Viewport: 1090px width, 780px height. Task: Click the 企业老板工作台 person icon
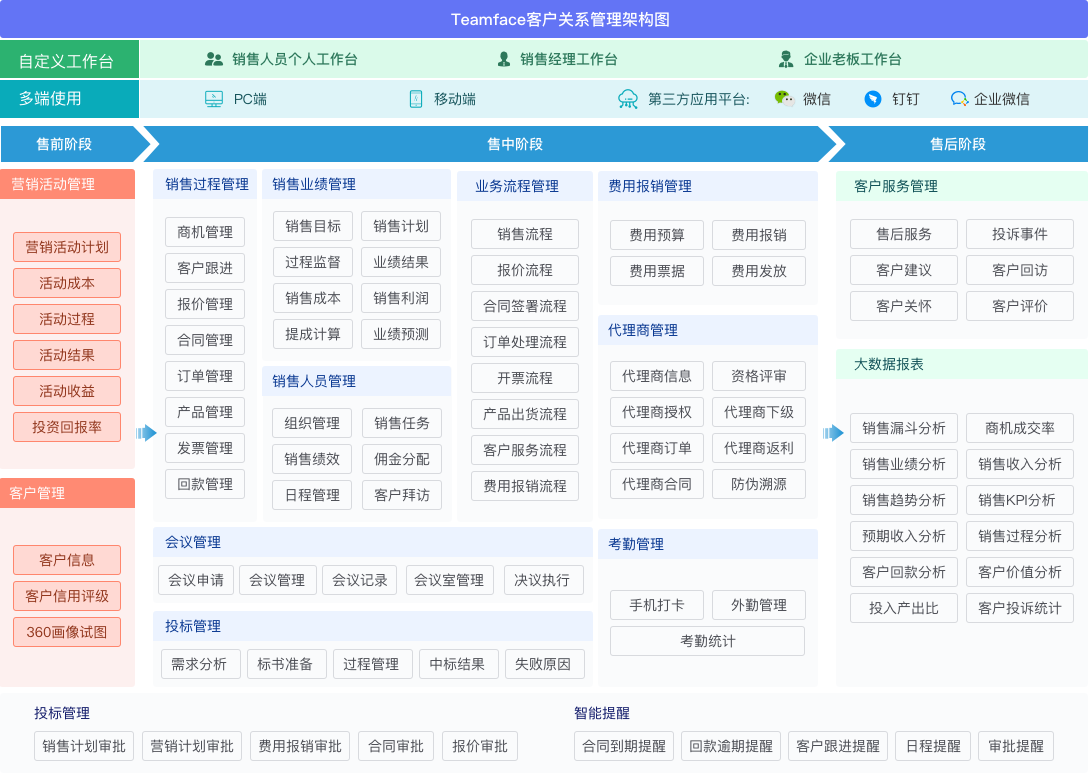(x=785, y=60)
